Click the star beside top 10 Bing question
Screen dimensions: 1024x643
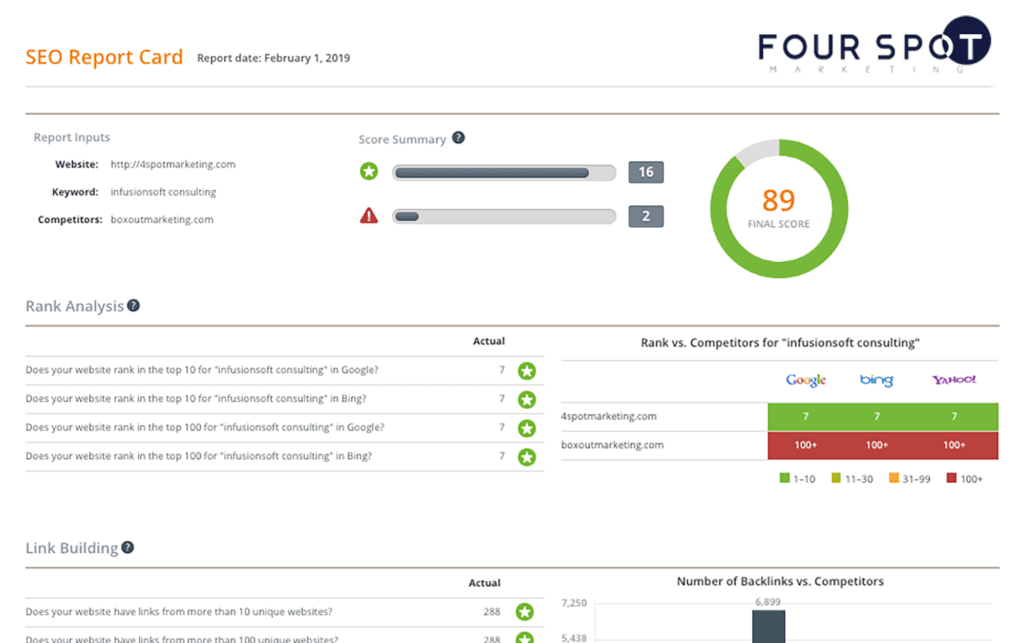point(527,400)
